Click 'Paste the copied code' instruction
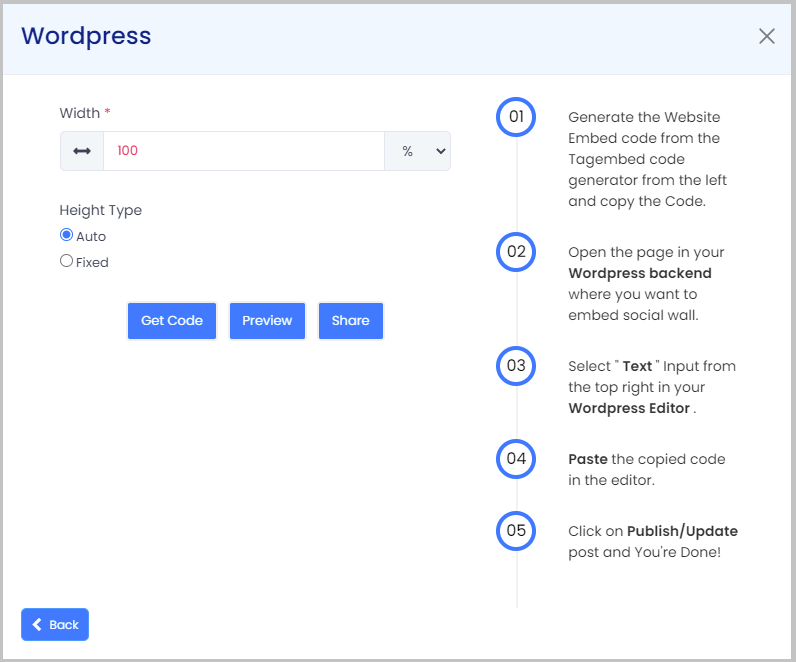 point(647,470)
